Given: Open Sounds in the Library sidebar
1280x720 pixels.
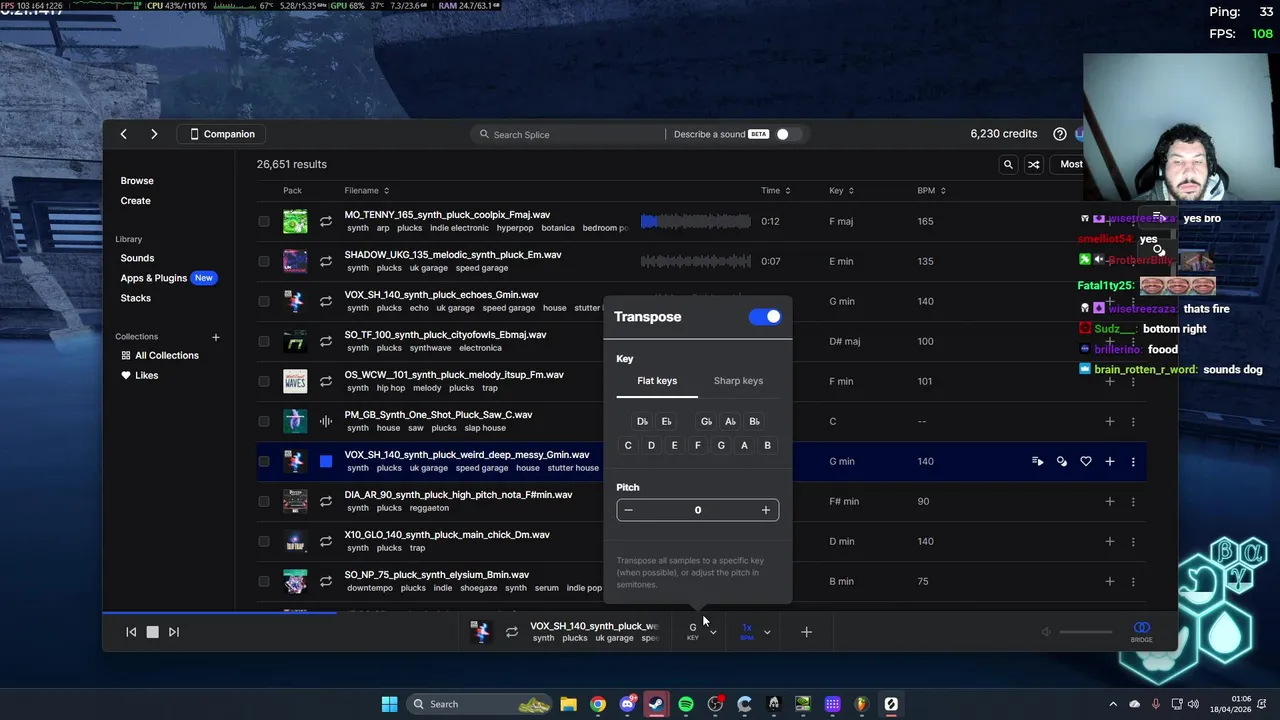Looking at the screenshot, I should point(137,258).
